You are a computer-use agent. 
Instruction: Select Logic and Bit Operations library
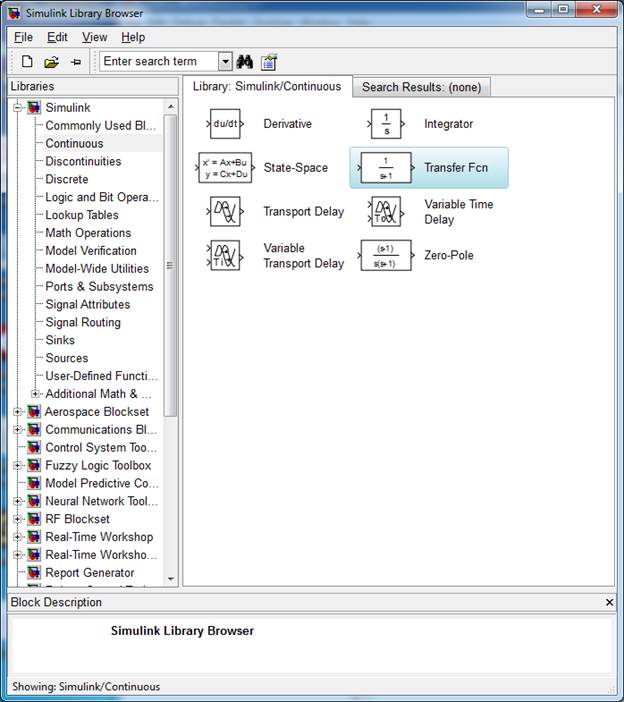click(x=102, y=197)
